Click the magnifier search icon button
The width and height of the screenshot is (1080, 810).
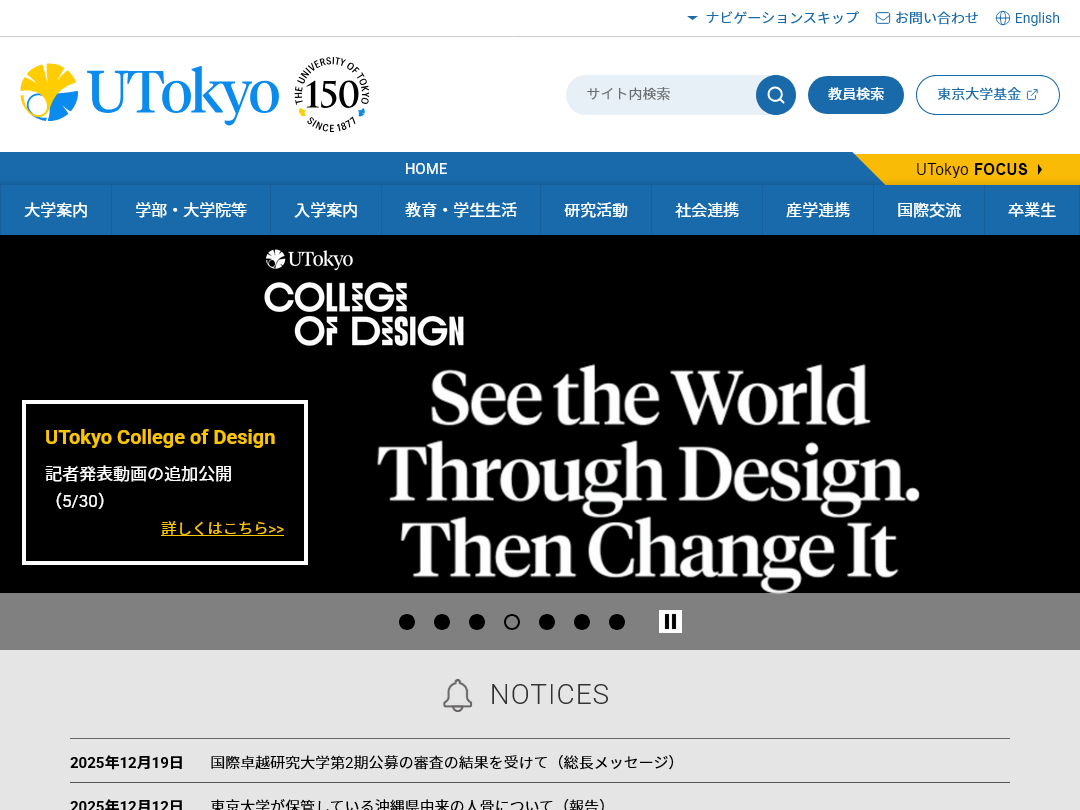coord(775,95)
